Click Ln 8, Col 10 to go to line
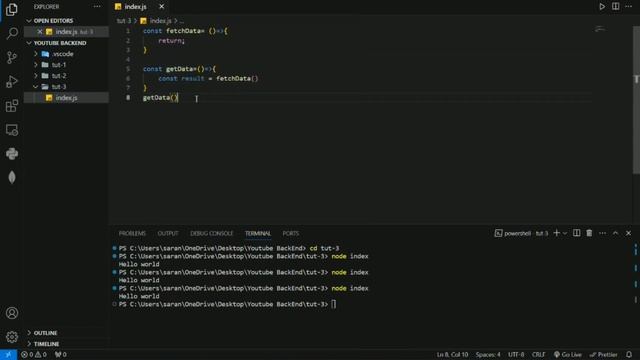This screenshot has width=640, height=360. click(x=452, y=355)
